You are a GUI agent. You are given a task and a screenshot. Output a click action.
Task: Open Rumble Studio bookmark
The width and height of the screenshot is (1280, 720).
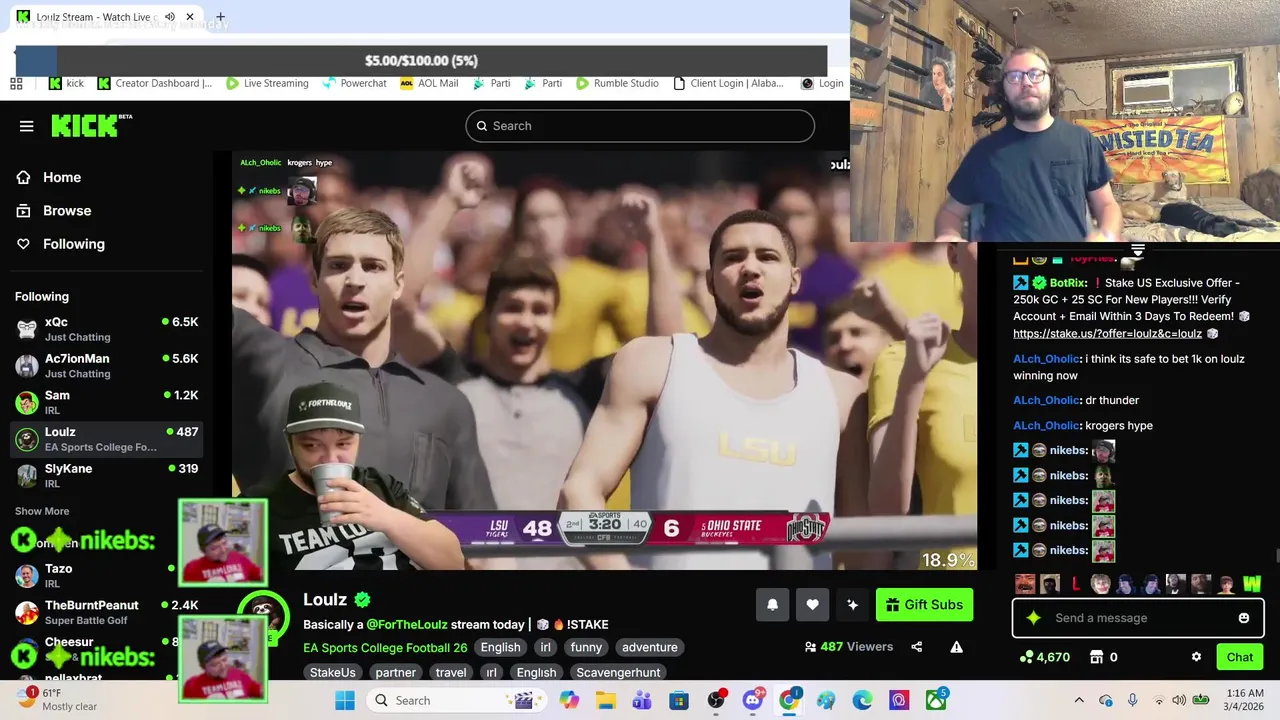617,83
